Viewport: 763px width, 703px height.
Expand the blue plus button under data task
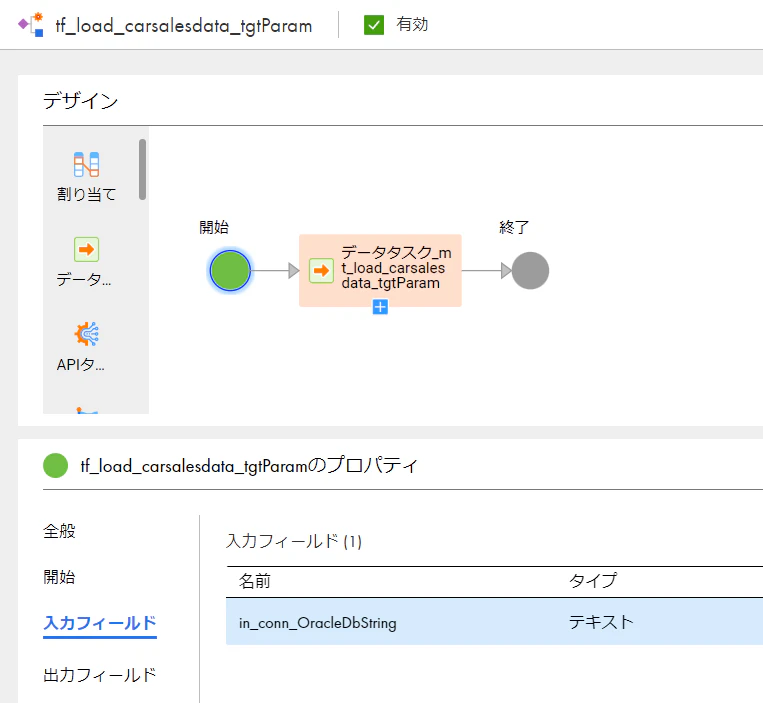tap(380, 307)
